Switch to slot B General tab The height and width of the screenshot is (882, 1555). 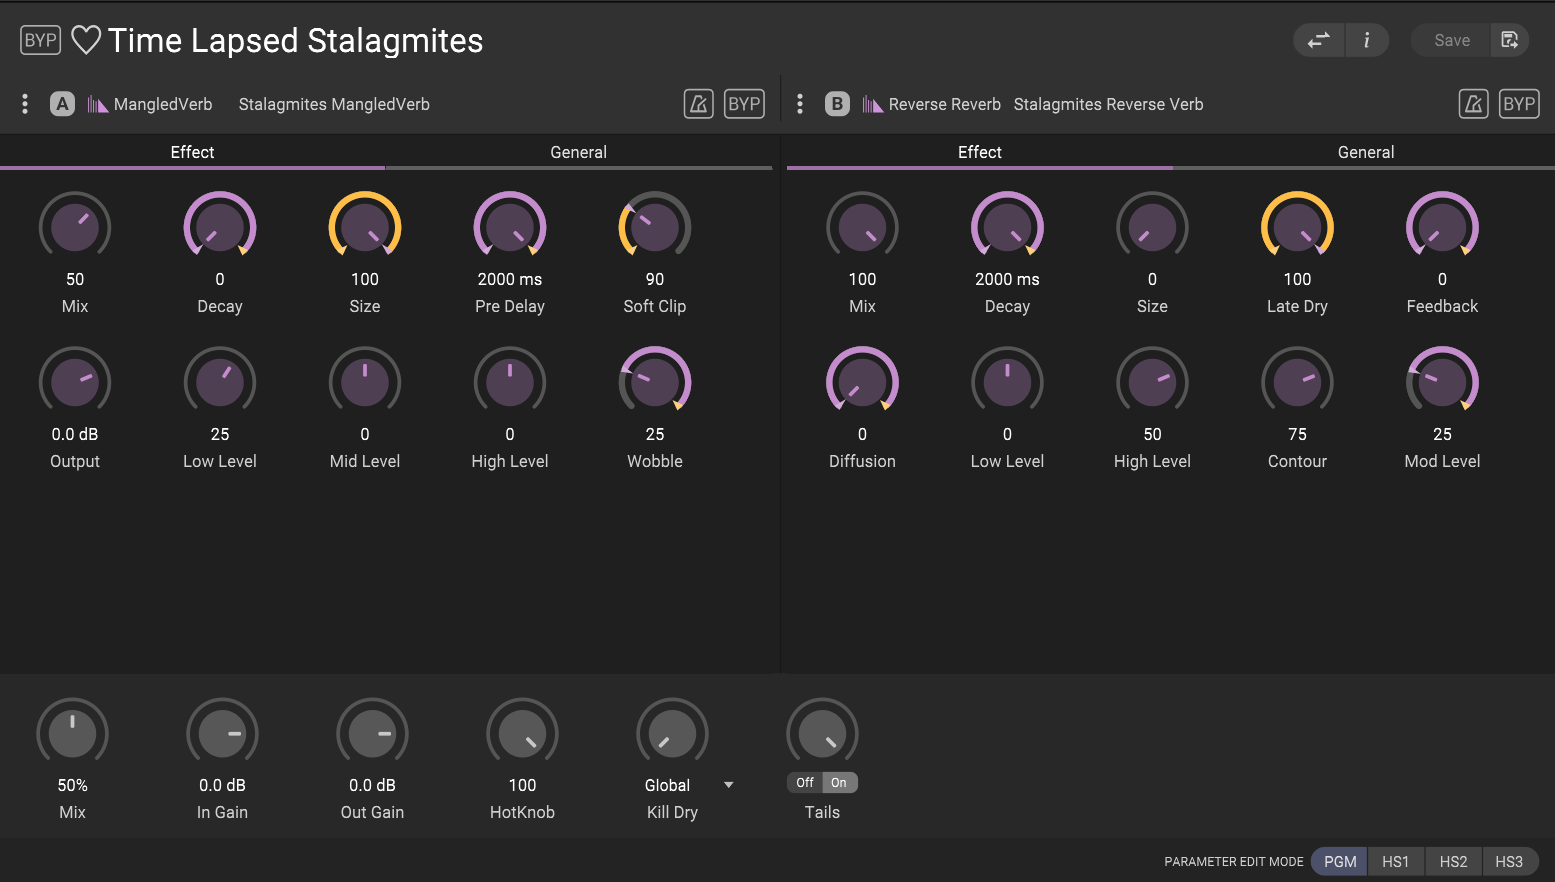(1365, 152)
